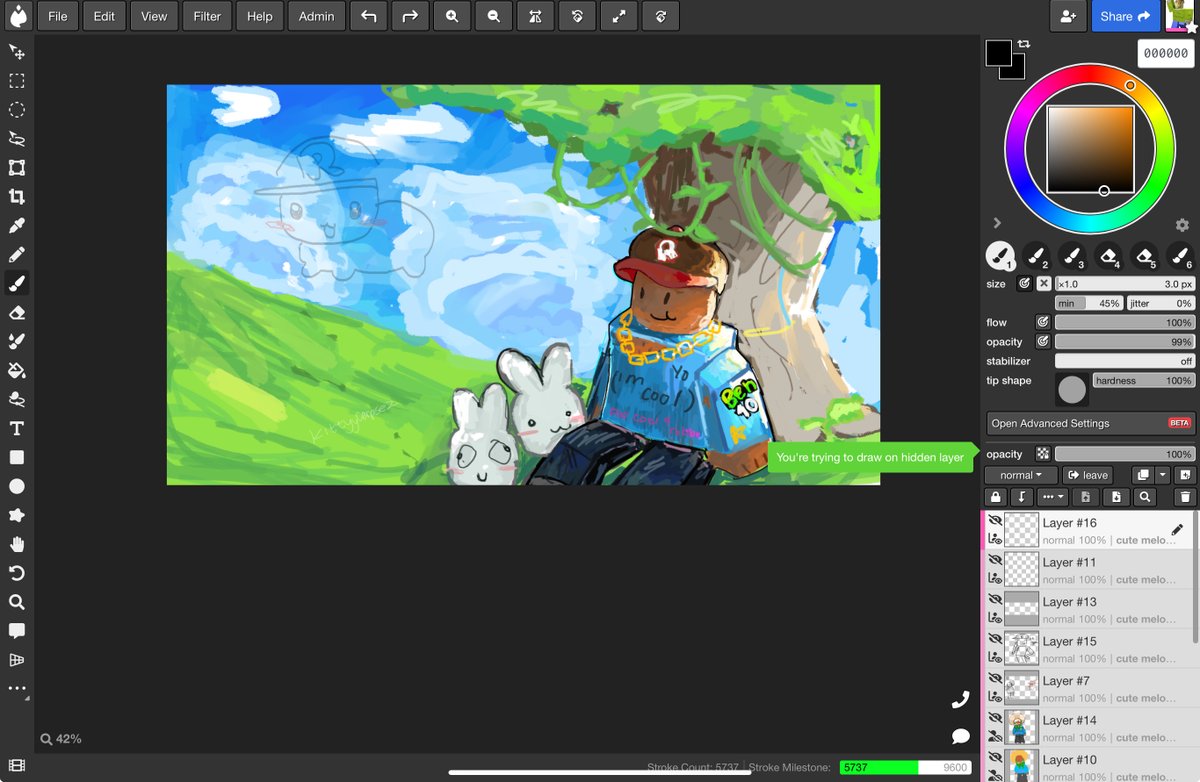Select the Rectangle shape tool

point(16,457)
